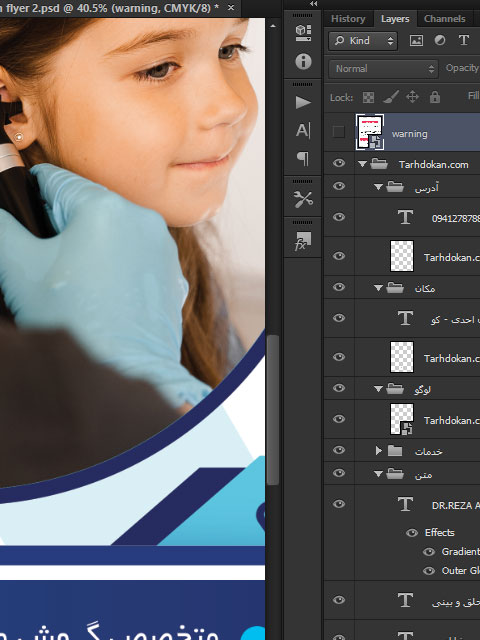Screen dimensions: 480x640
Task: Expand the خدمات group
Action: click(378, 451)
